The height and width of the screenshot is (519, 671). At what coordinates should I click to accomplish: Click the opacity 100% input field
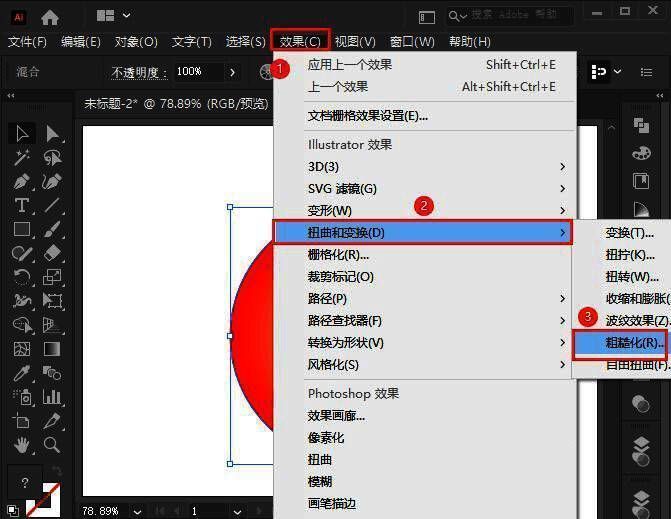pyautogui.click(x=199, y=72)
